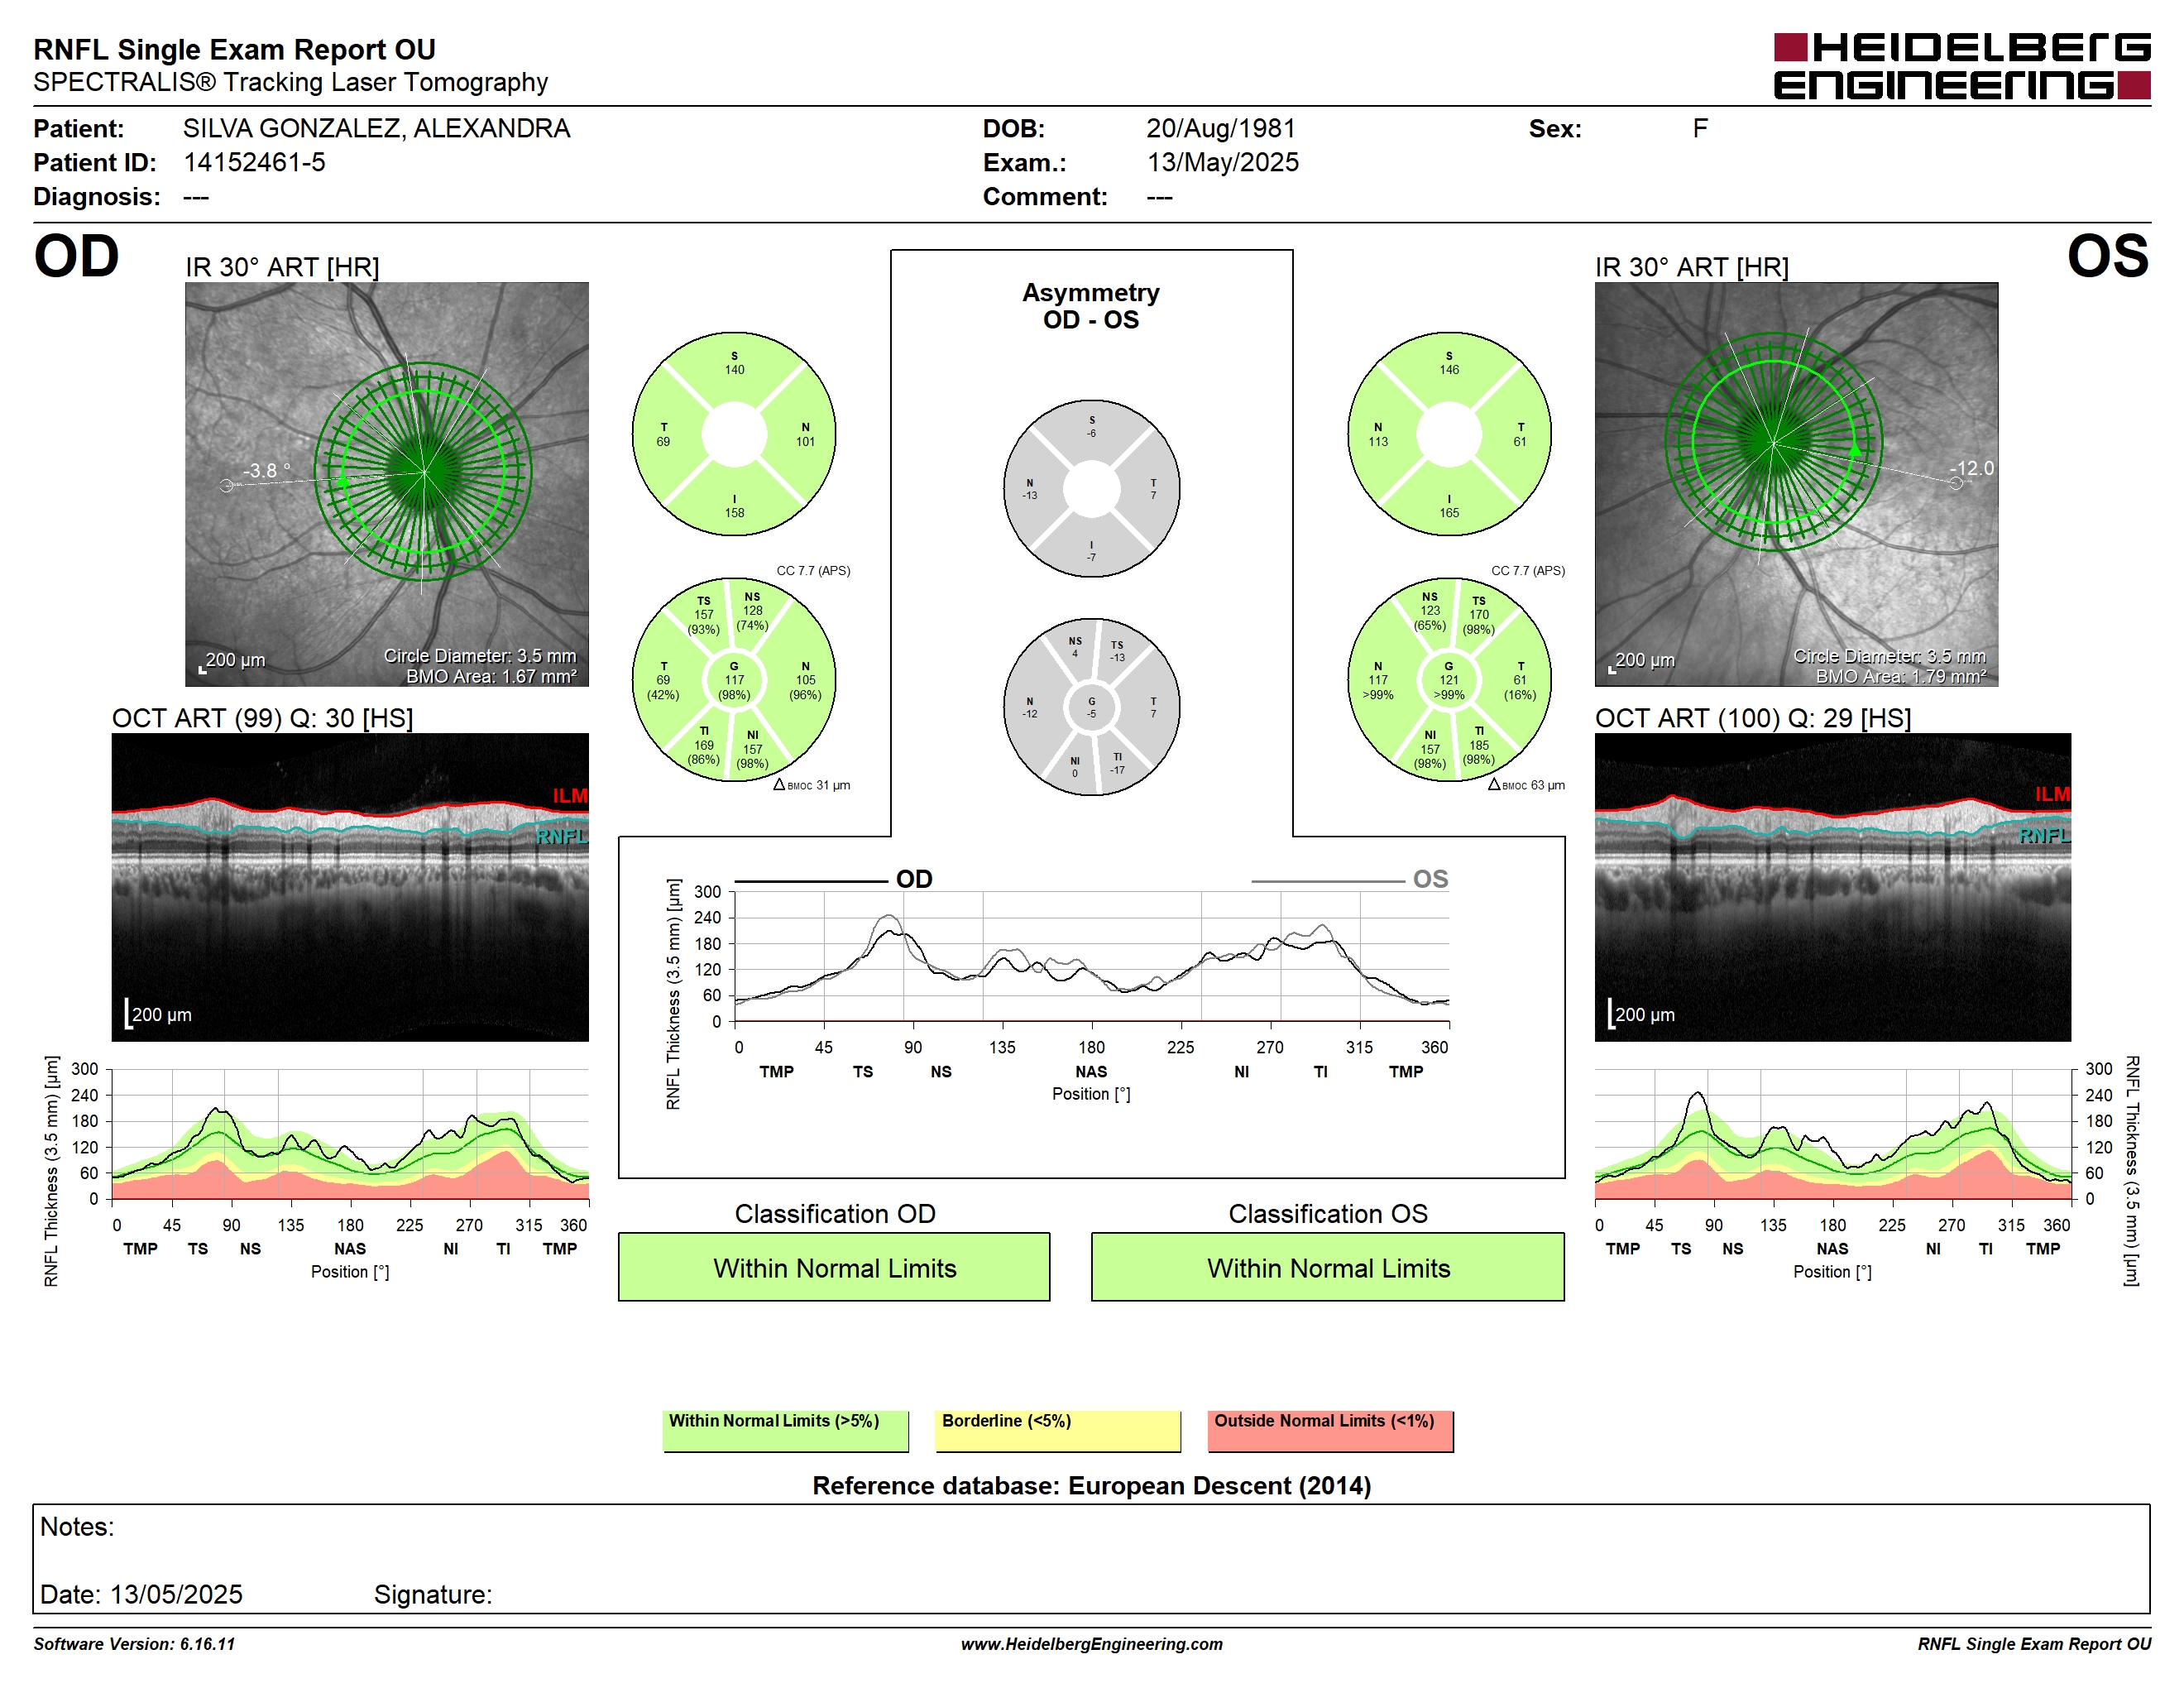Click the patient name SILVA GONZALEZ, ALEXANDRA
2184x1688 pixels.
376,128
